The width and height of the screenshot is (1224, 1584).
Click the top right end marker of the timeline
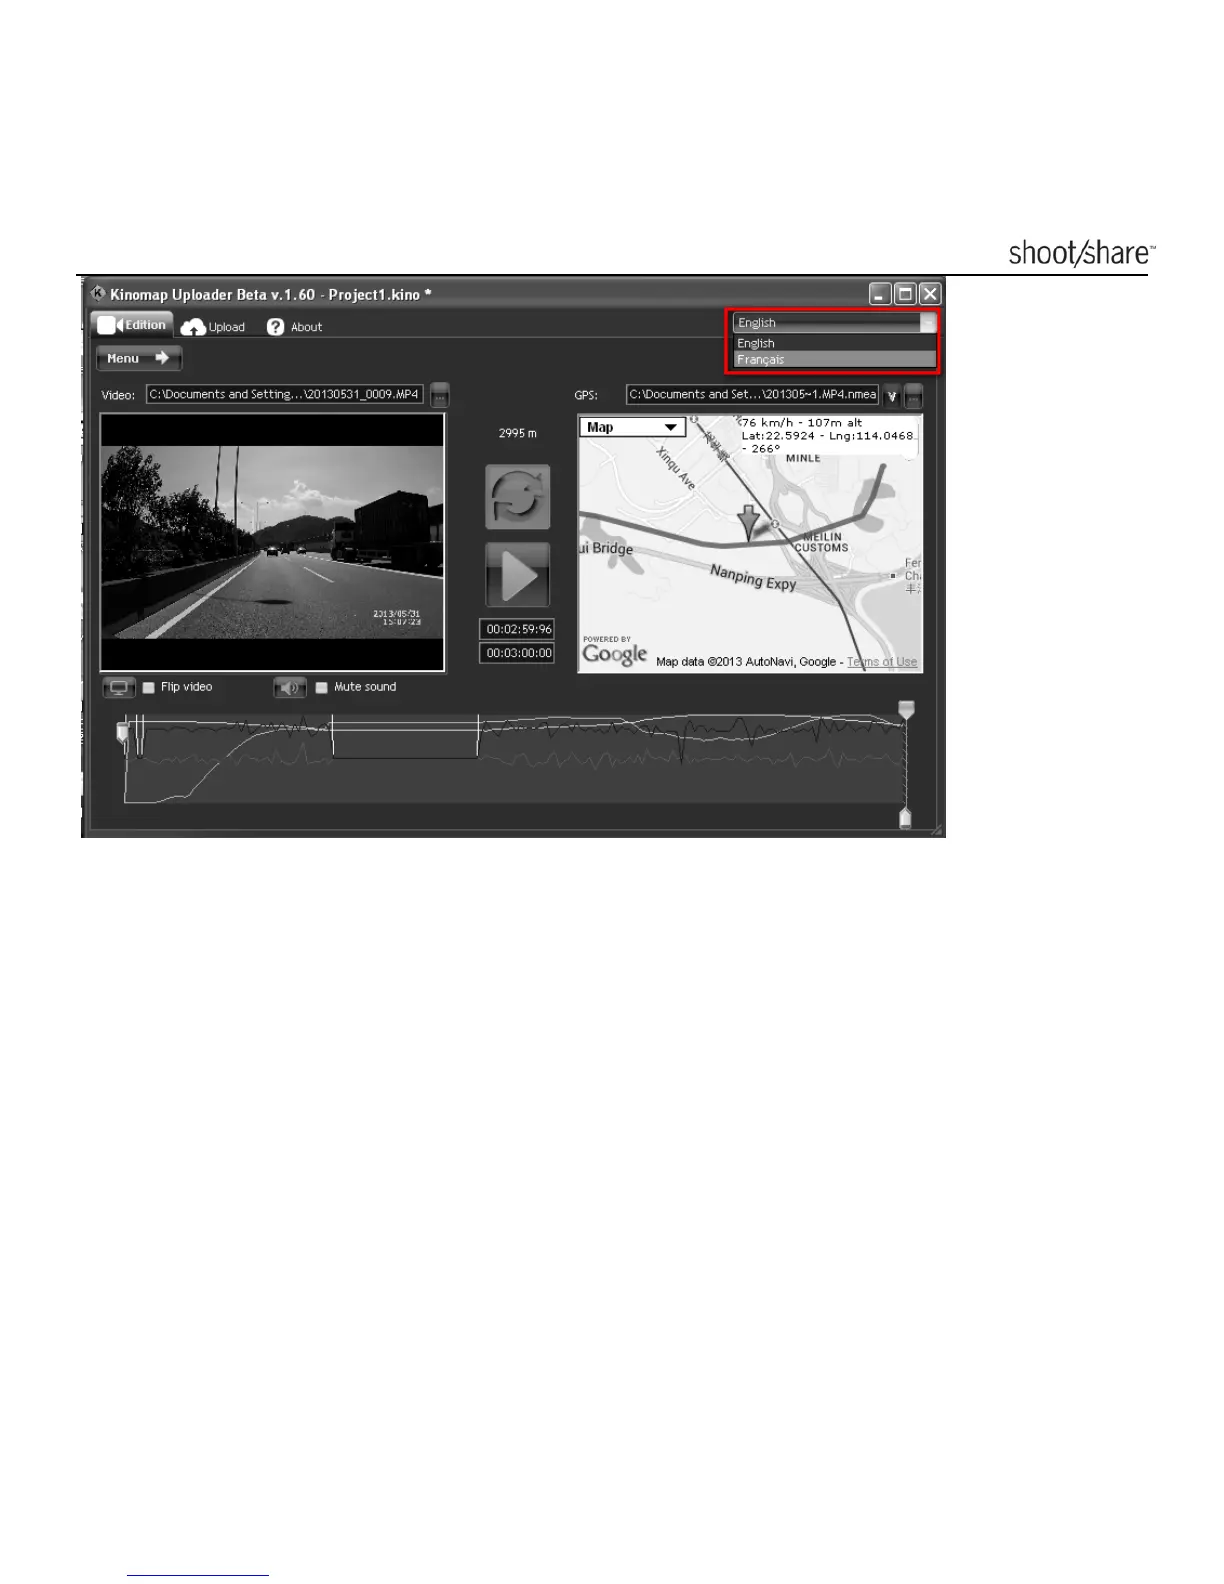tap(906, 710)
